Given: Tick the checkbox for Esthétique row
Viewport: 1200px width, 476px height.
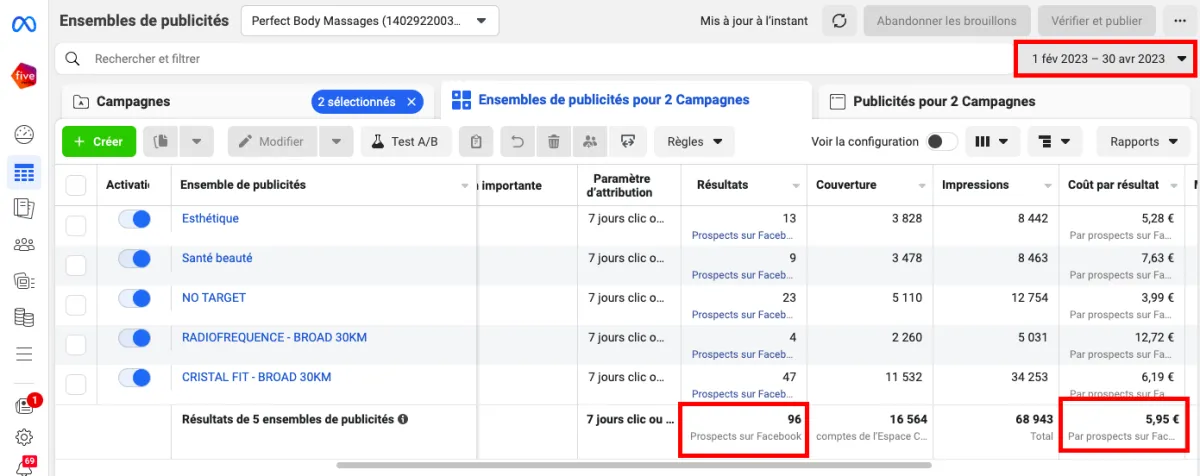Looking at the screenshot, I should click(76, 226).
